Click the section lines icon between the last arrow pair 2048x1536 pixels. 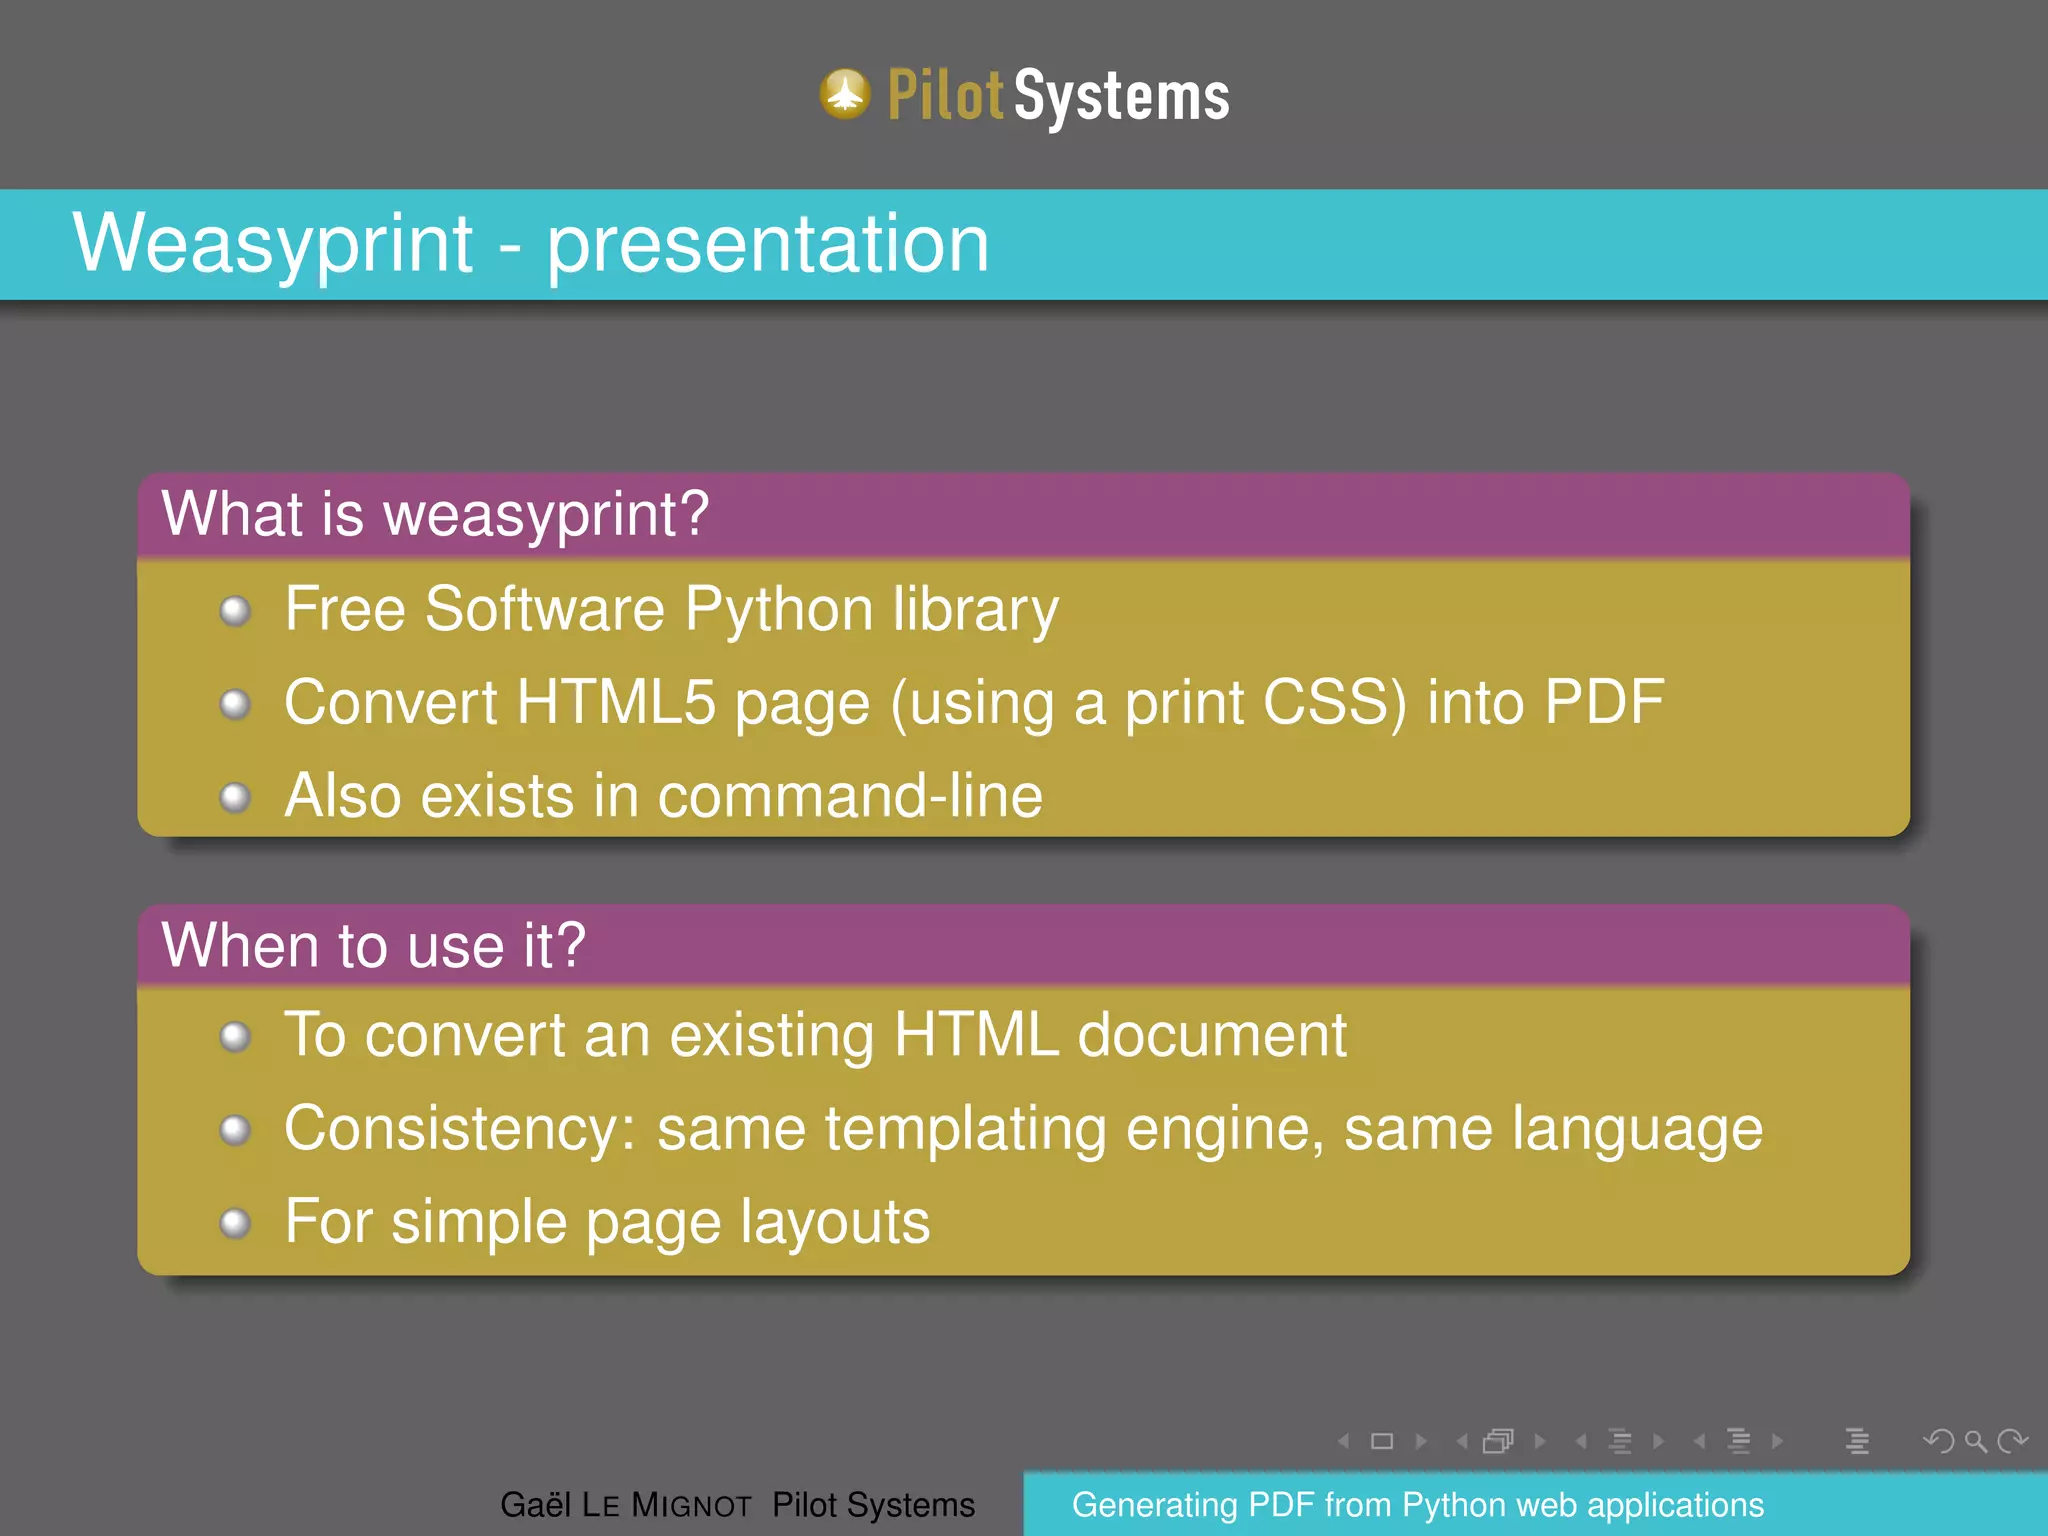(1739, 1441)
